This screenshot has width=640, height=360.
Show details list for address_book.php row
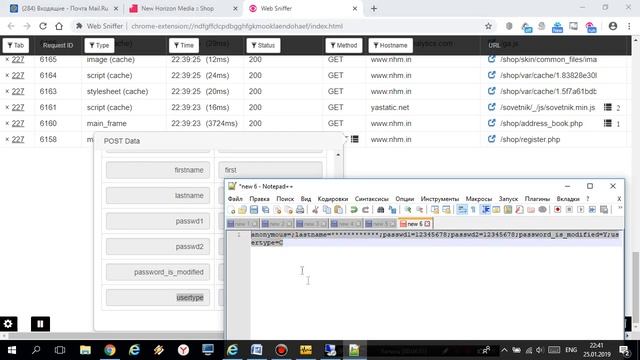(608, 123)
